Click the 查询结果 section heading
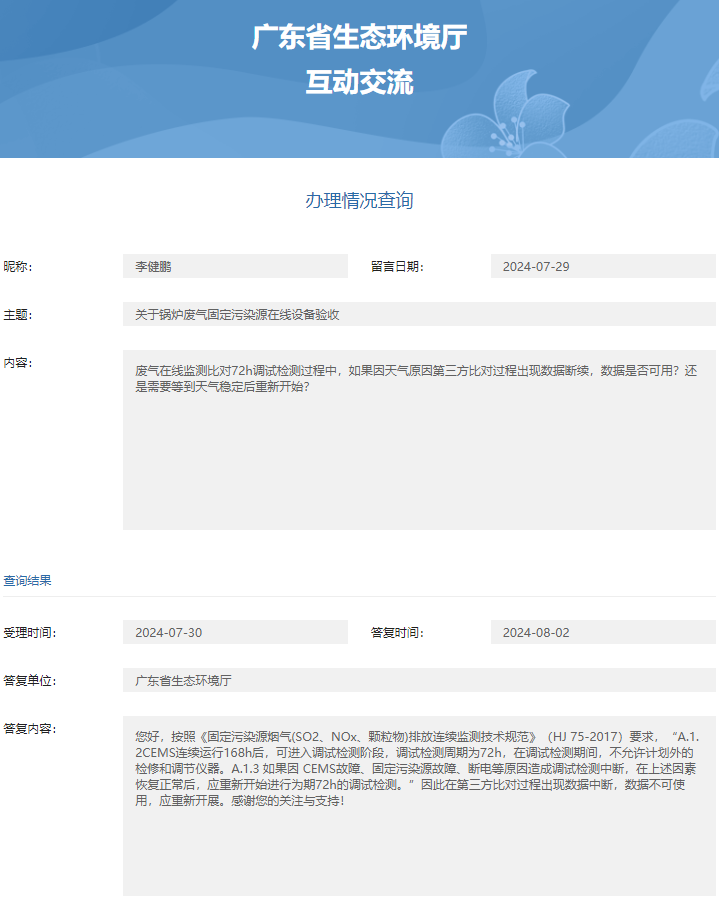 (28, 580)
